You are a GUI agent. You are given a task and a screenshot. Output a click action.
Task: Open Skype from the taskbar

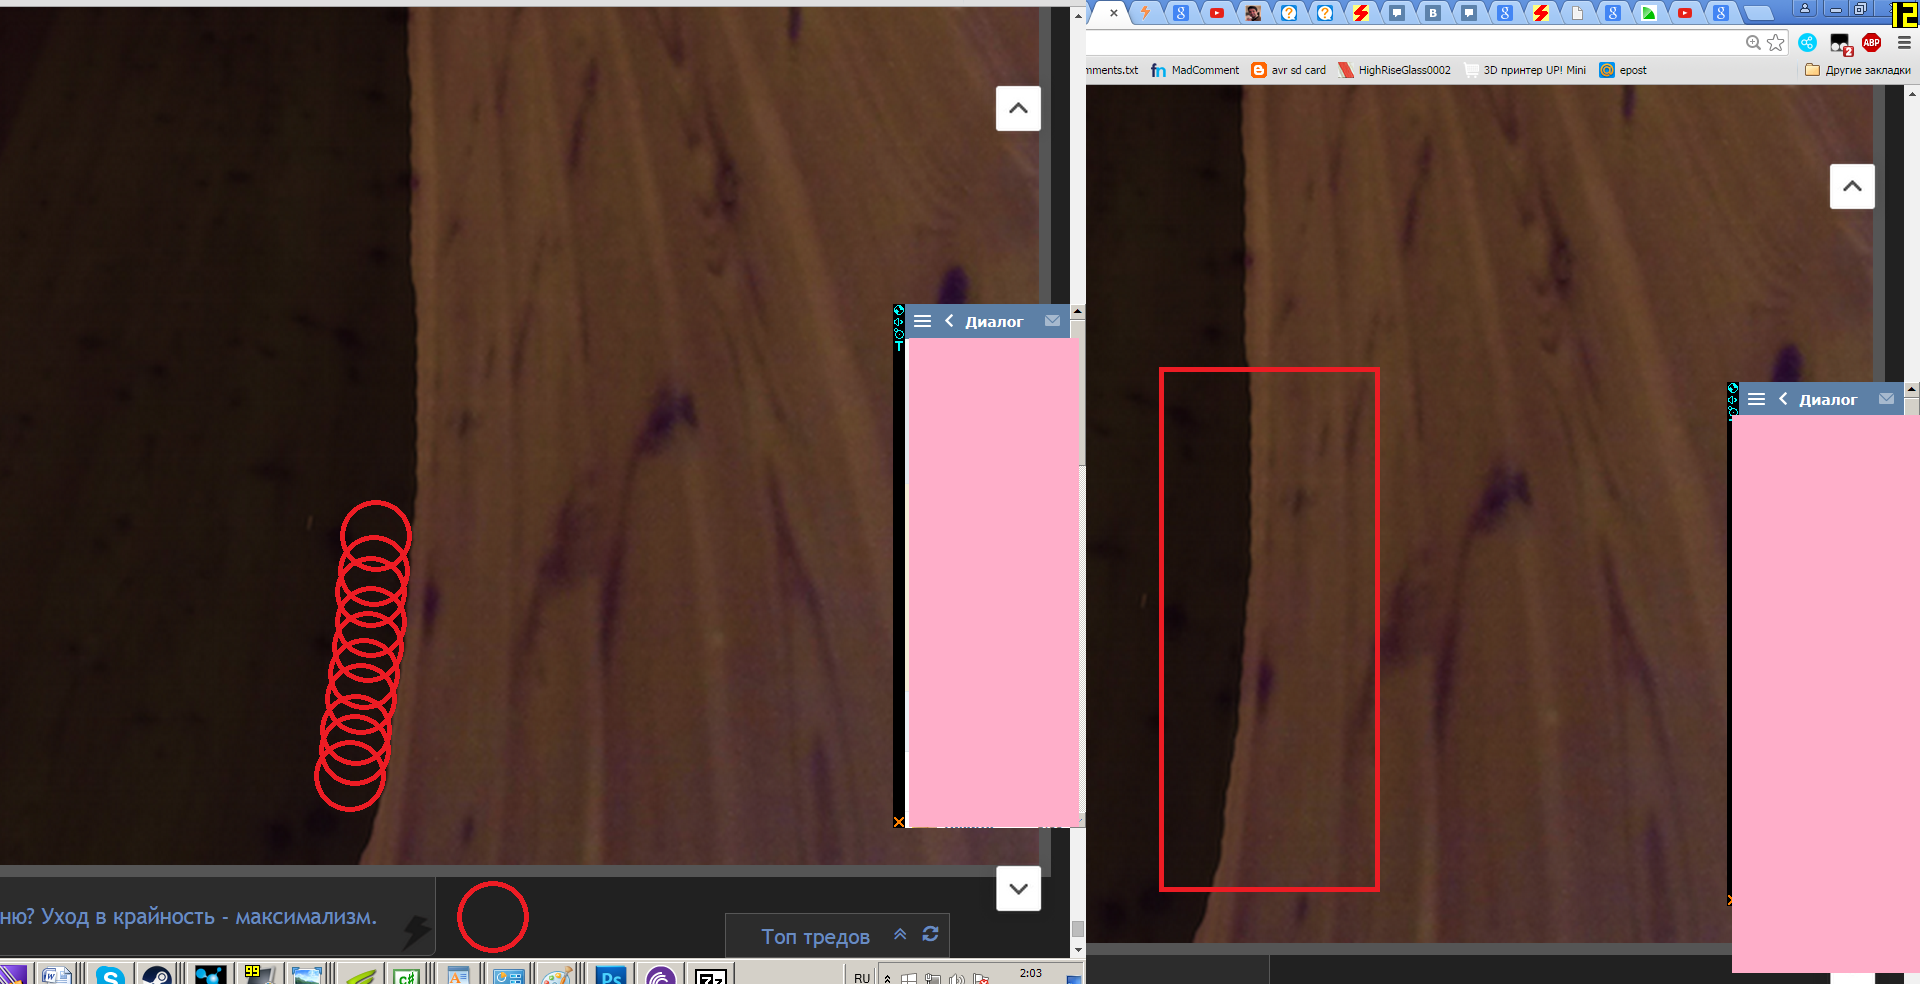pyautogui.click(x=110, y=975)
